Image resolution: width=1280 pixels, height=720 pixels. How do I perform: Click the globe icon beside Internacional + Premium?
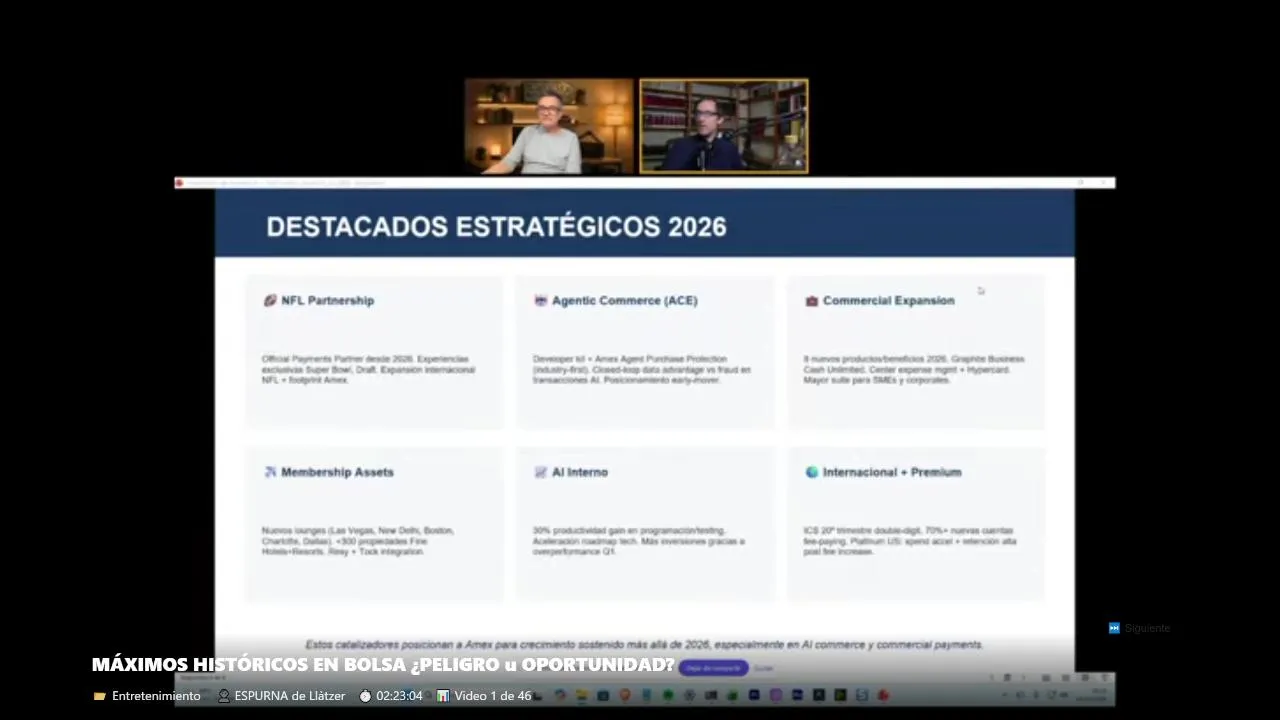click(811, 472)
